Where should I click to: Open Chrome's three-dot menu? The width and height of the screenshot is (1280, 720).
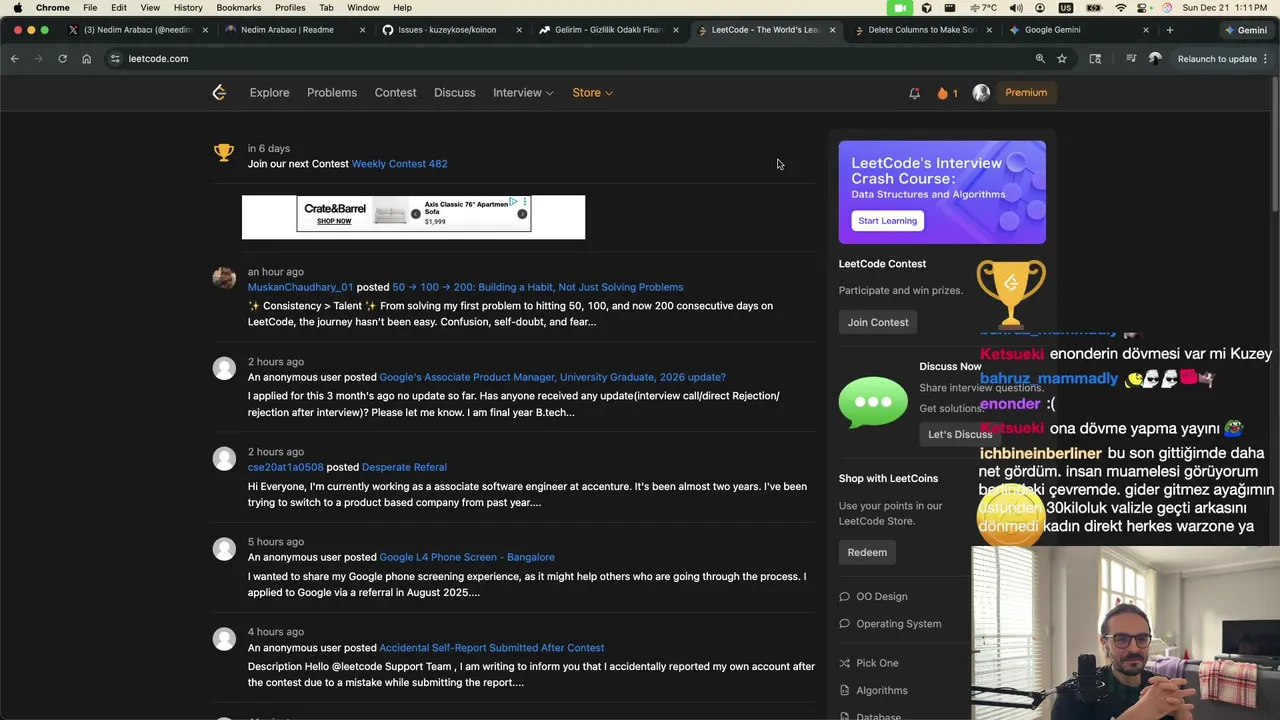click(x=1266, y=59)
